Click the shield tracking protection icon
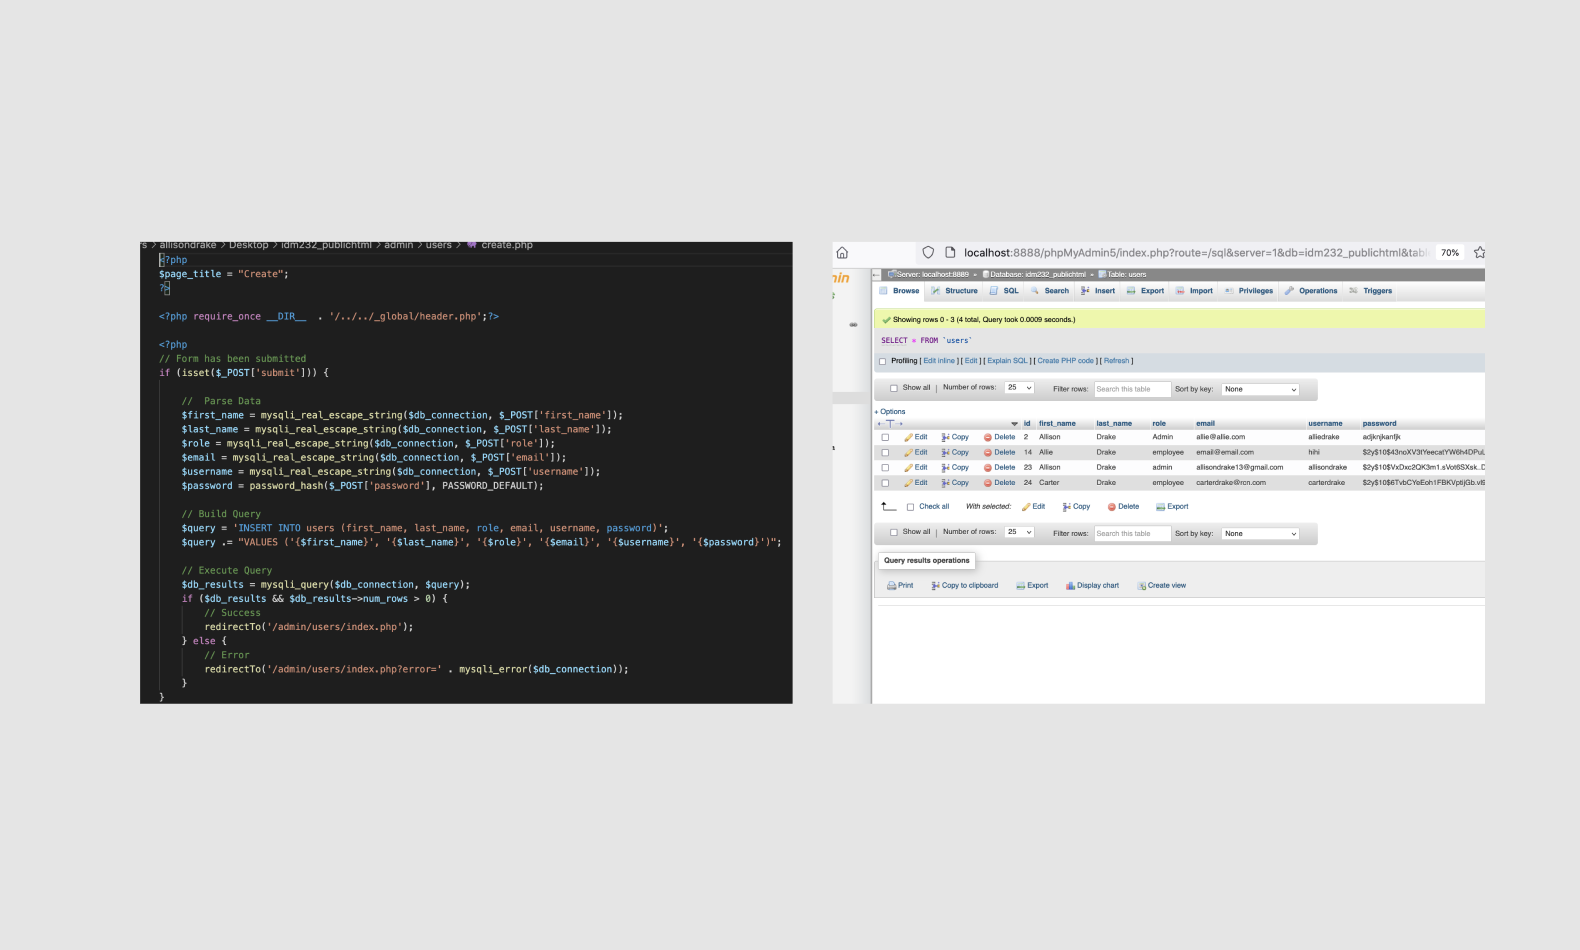The height and width of the screenshot is (950, 1580). [928, 253]
